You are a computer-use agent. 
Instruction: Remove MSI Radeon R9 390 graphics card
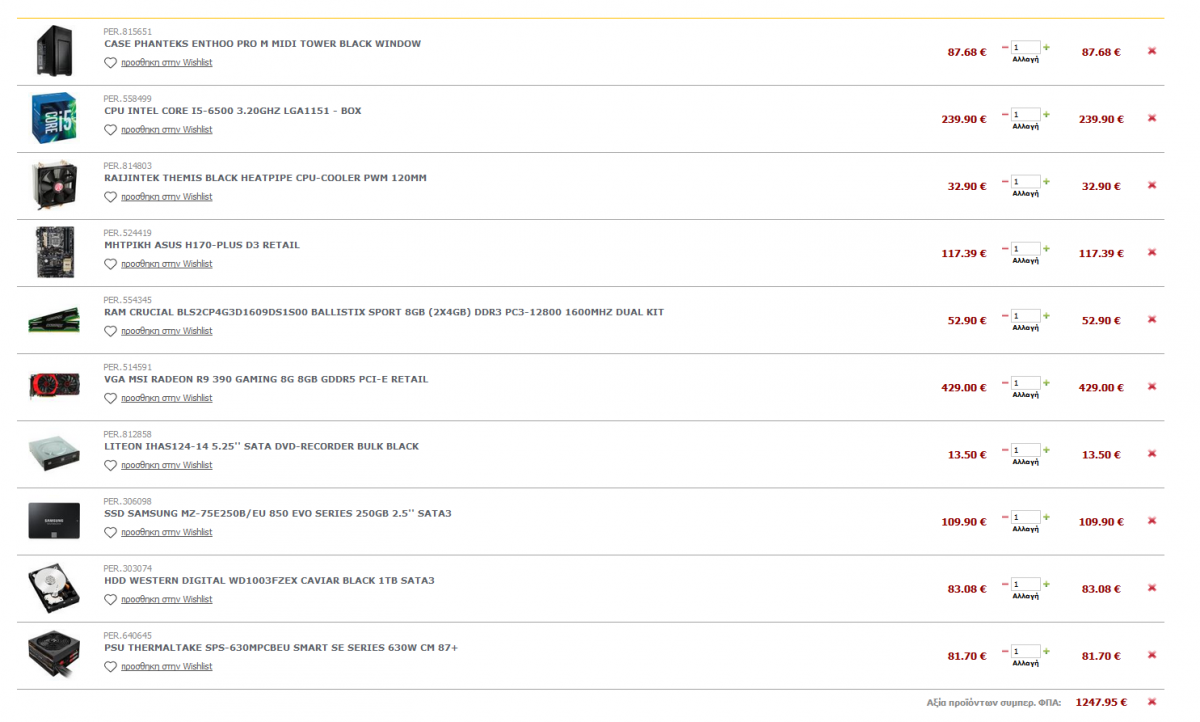click(1152, 386)
